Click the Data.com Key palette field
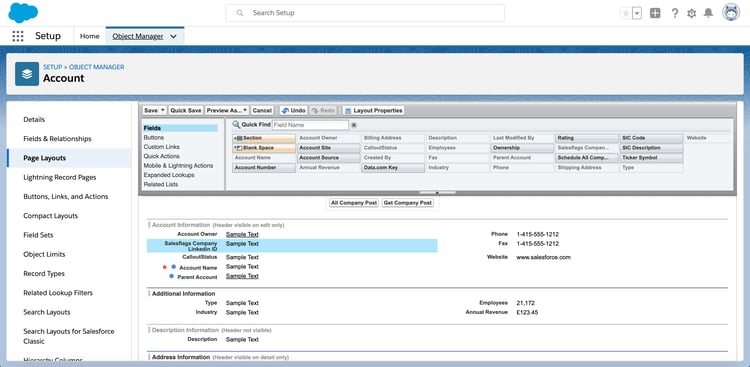This screenshot has height=367, width=750. (x=393, y=168)
